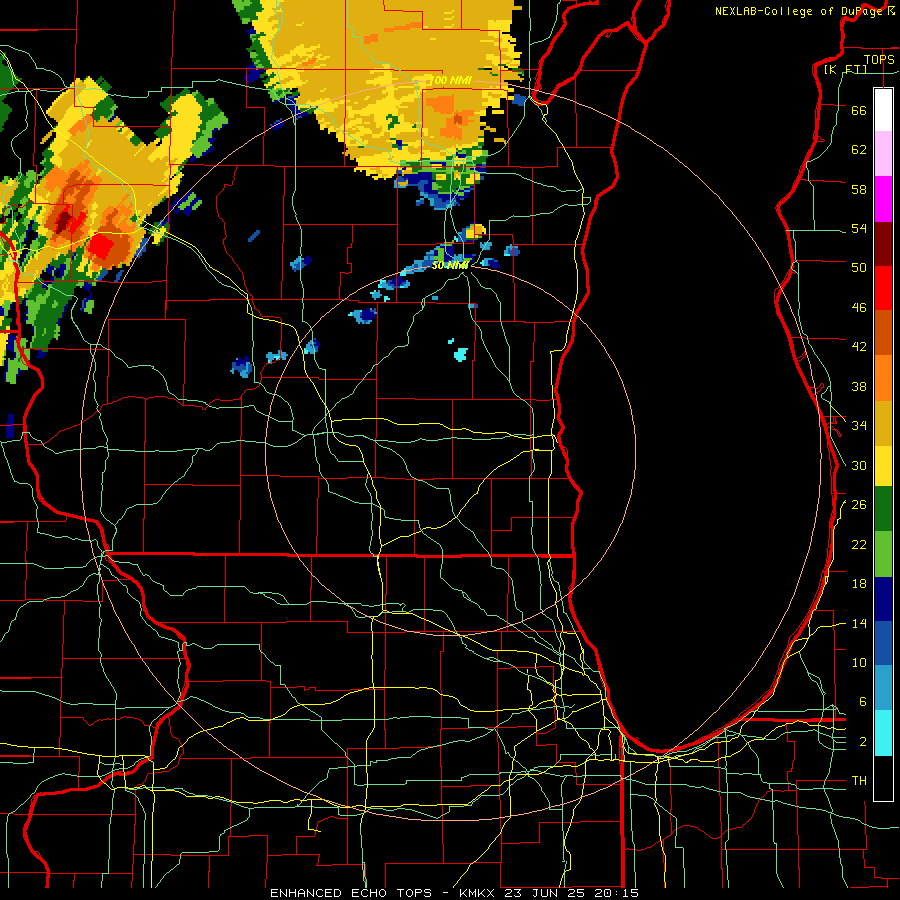900x900 pixels.
Task: Click the "62" legend value
Action: (859, 150)
